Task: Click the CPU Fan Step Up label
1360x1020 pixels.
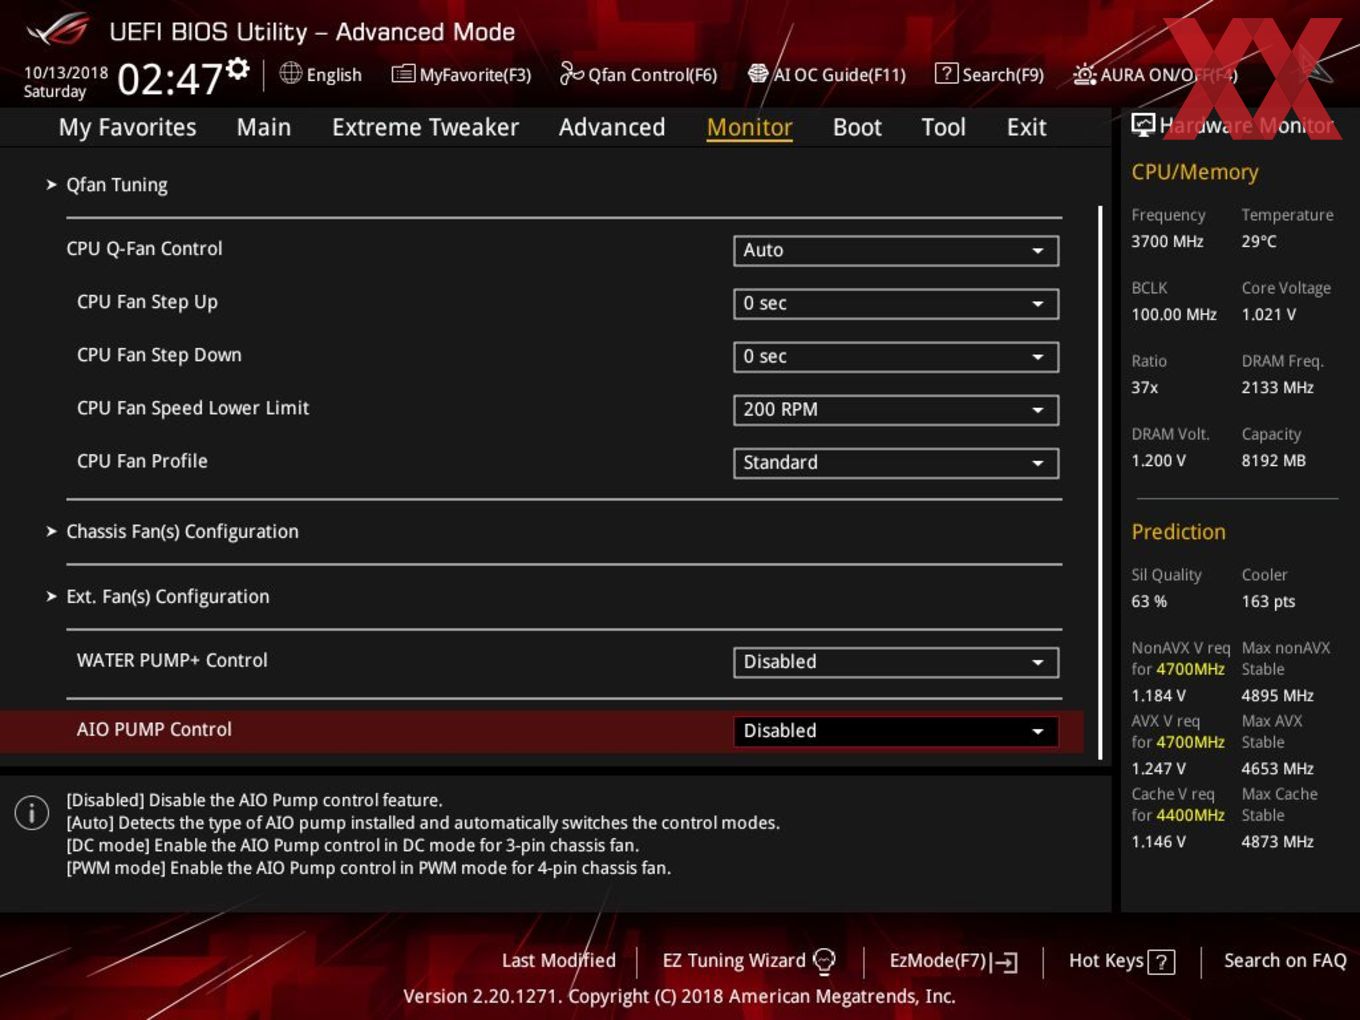Action: click(x=147, y=301)
